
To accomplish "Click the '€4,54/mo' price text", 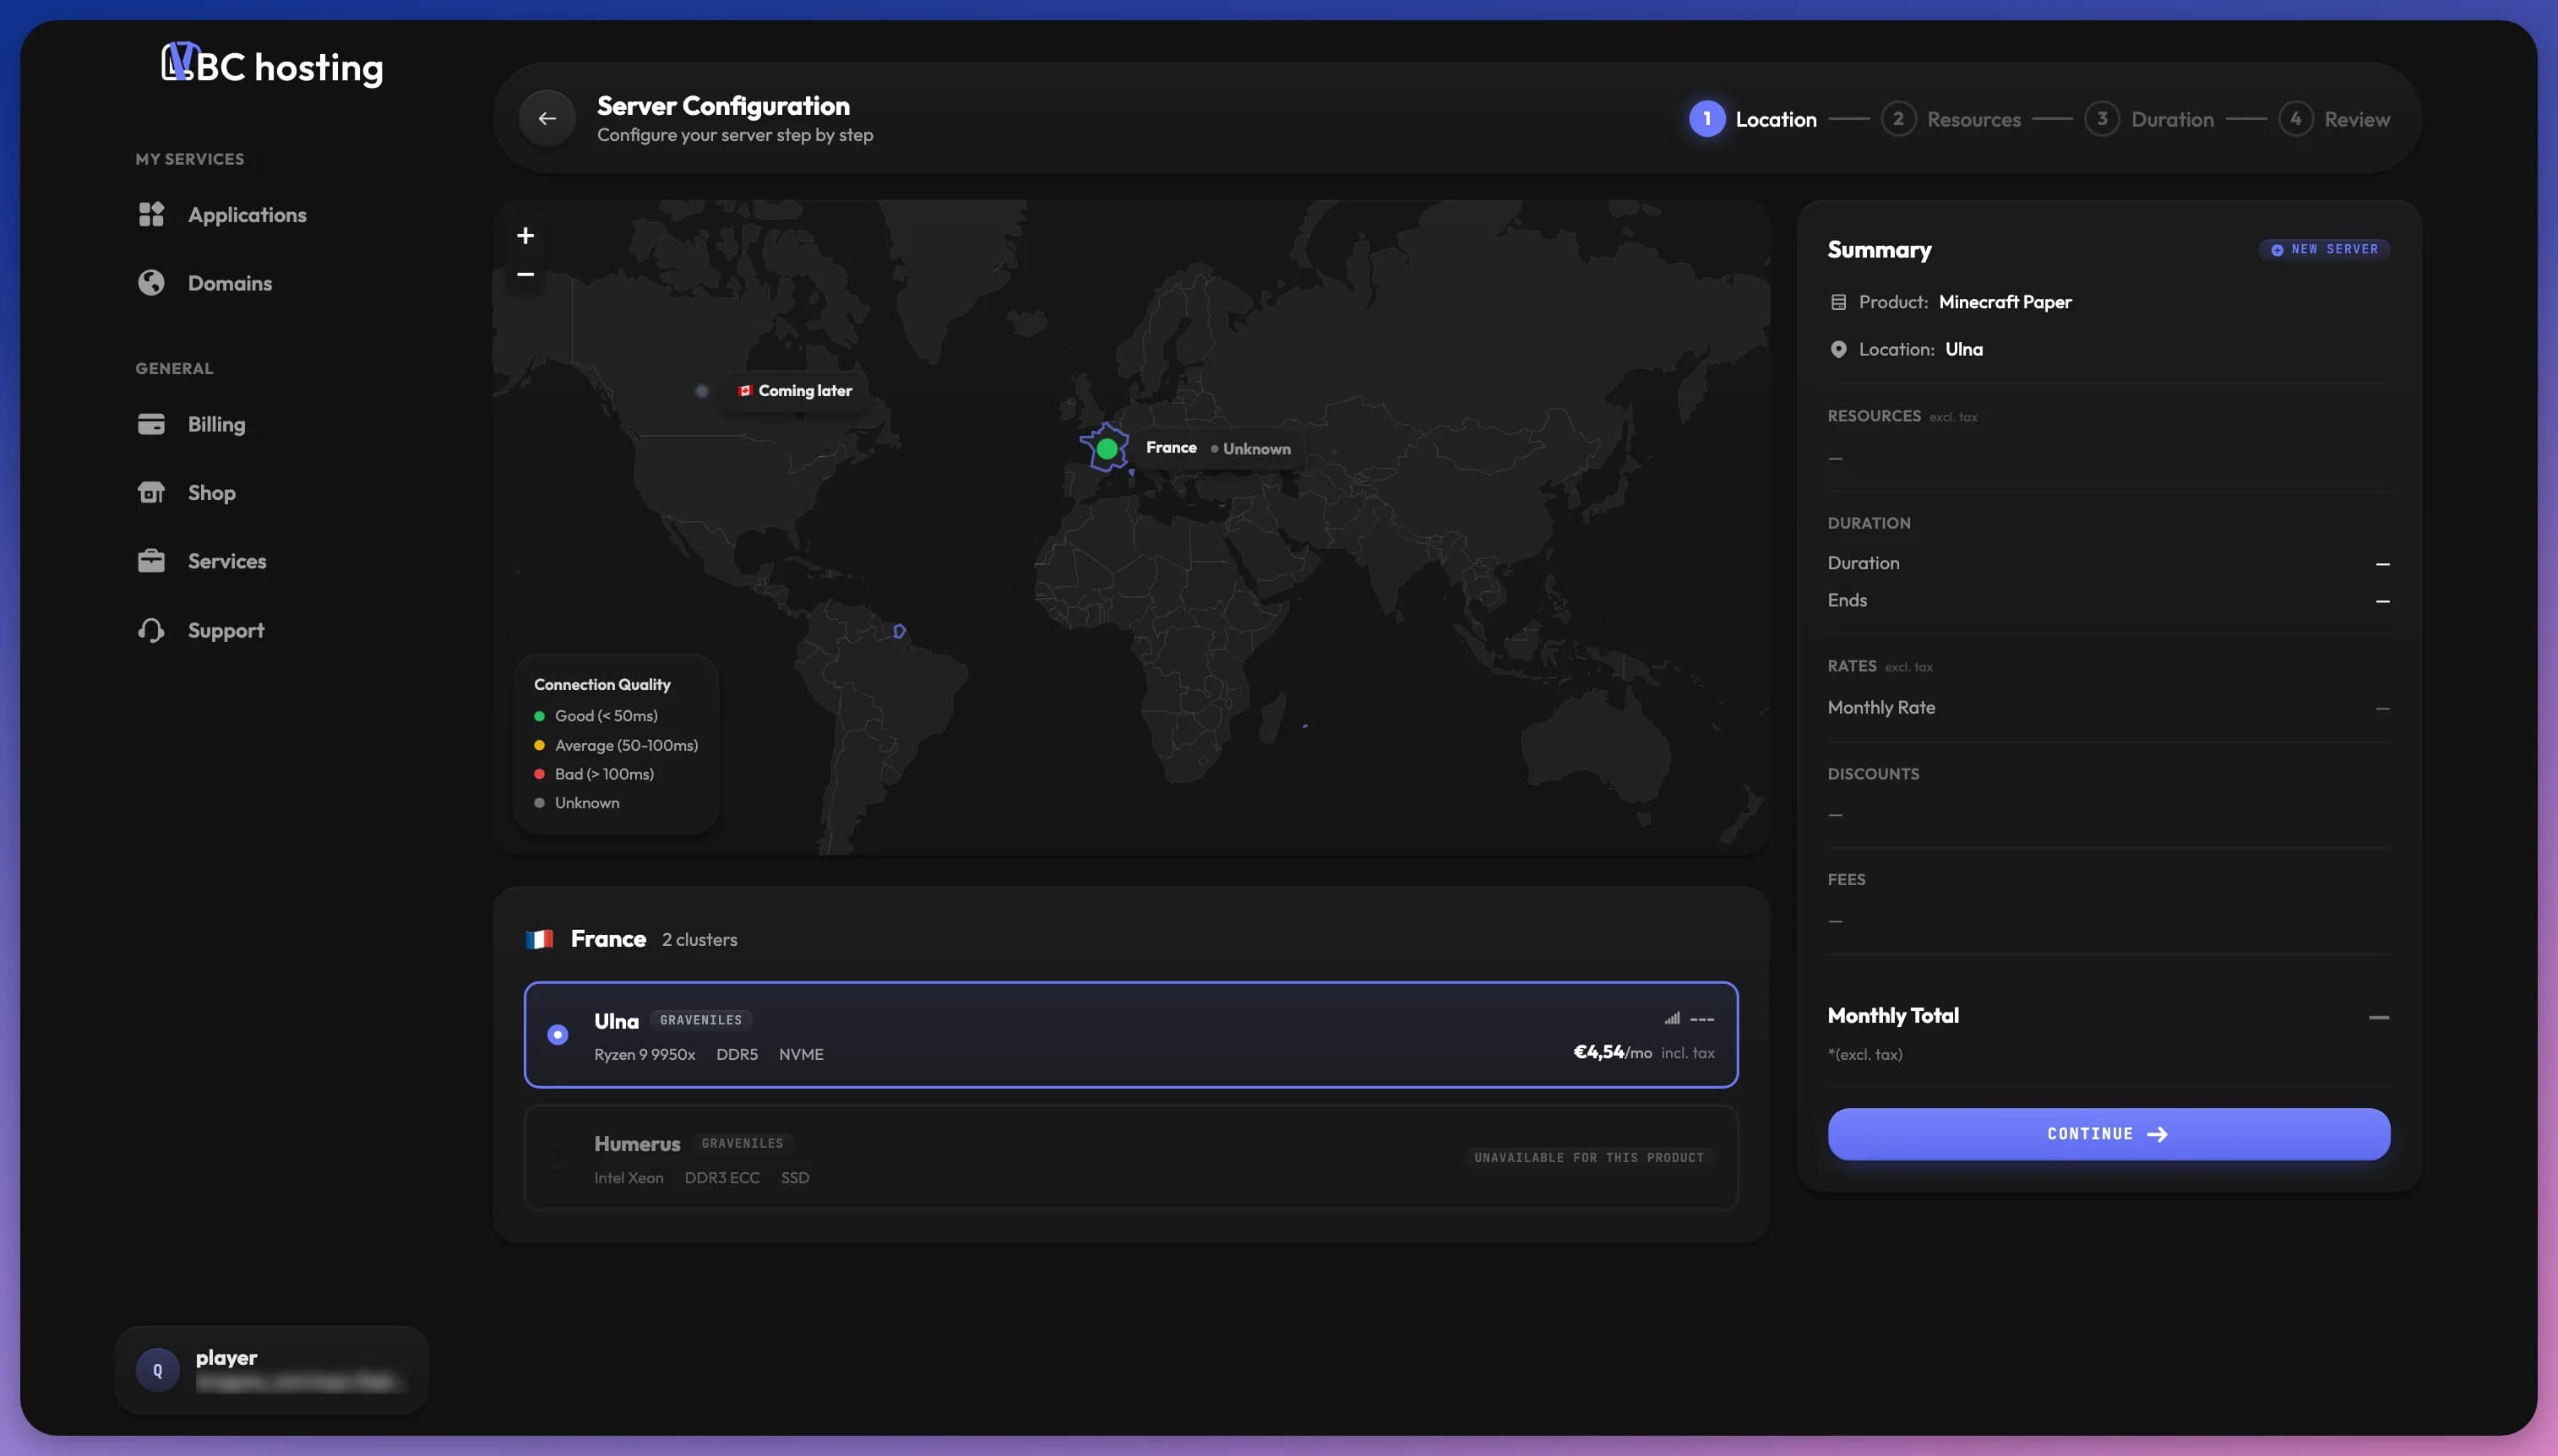I will point(1612,1052).
